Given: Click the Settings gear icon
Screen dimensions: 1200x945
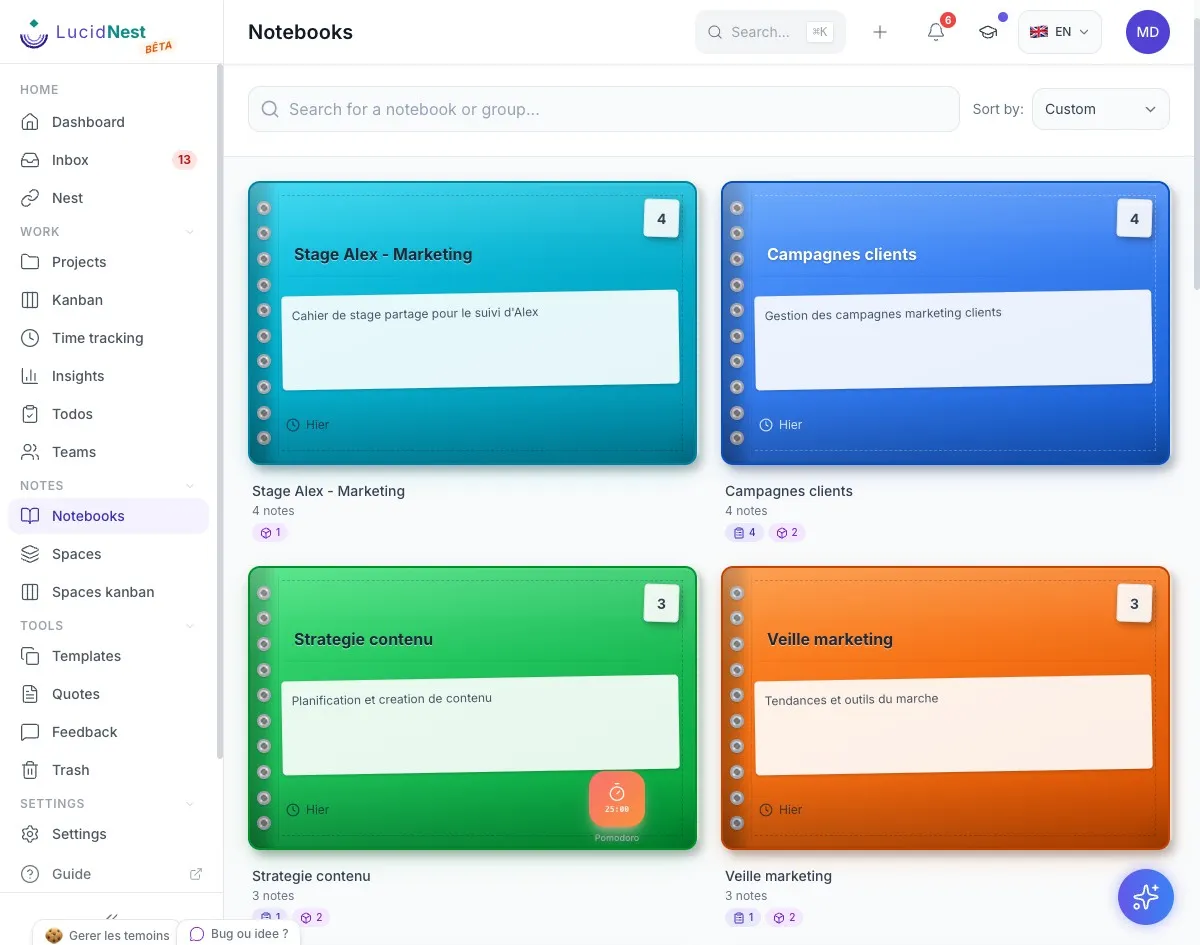Looking at the screenshot, I should pos(31,834).
